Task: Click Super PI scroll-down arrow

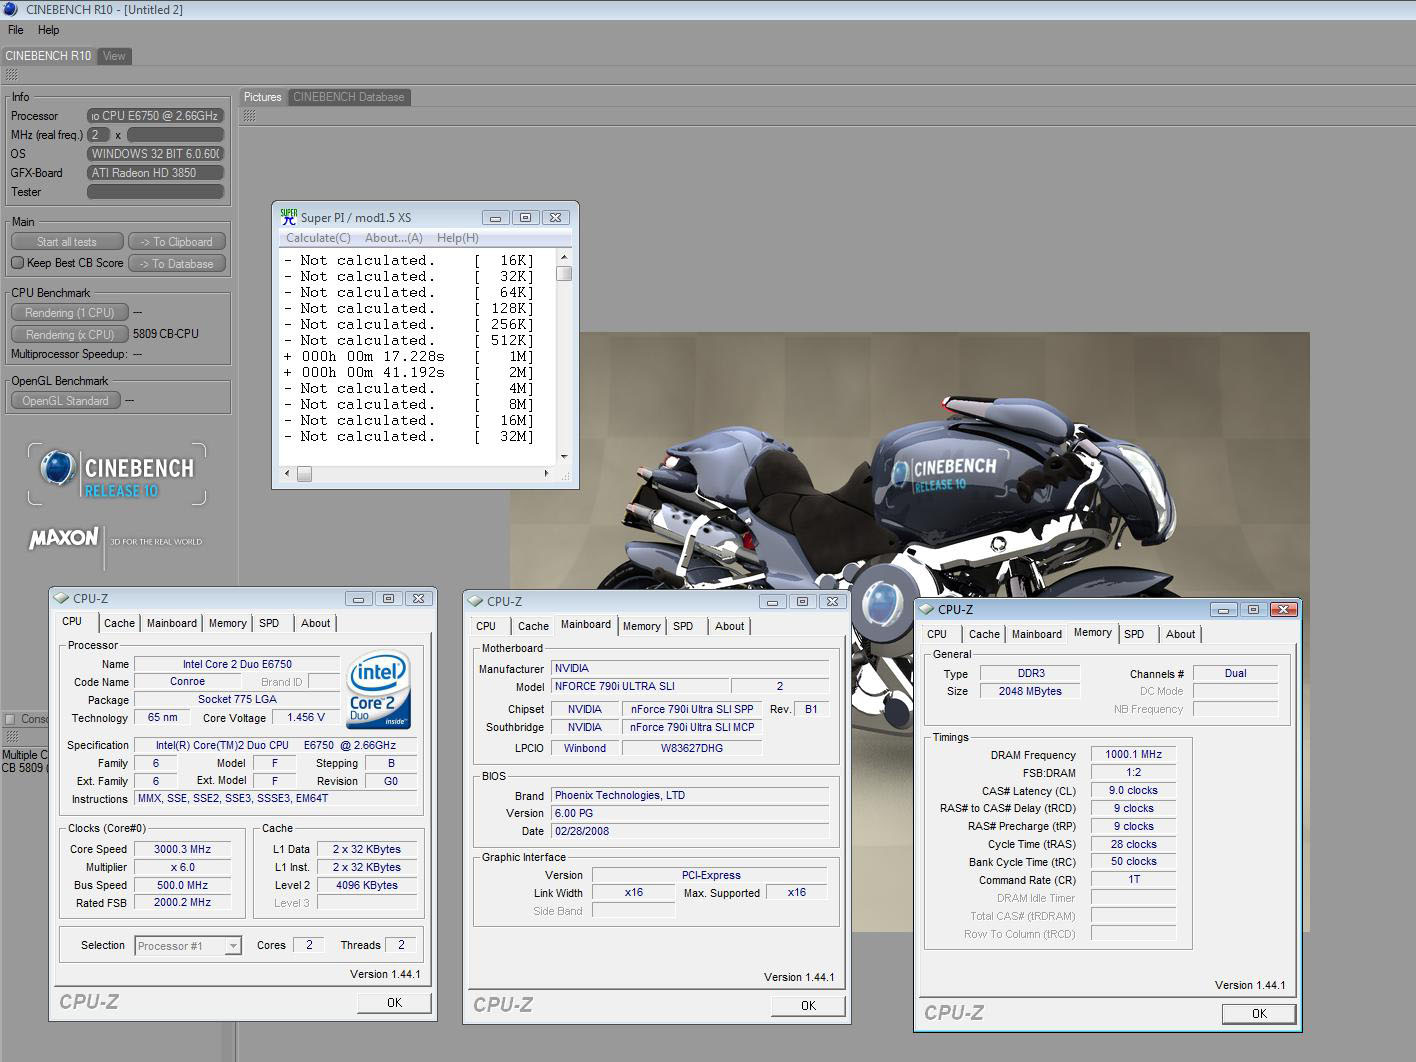Action: 564,457
